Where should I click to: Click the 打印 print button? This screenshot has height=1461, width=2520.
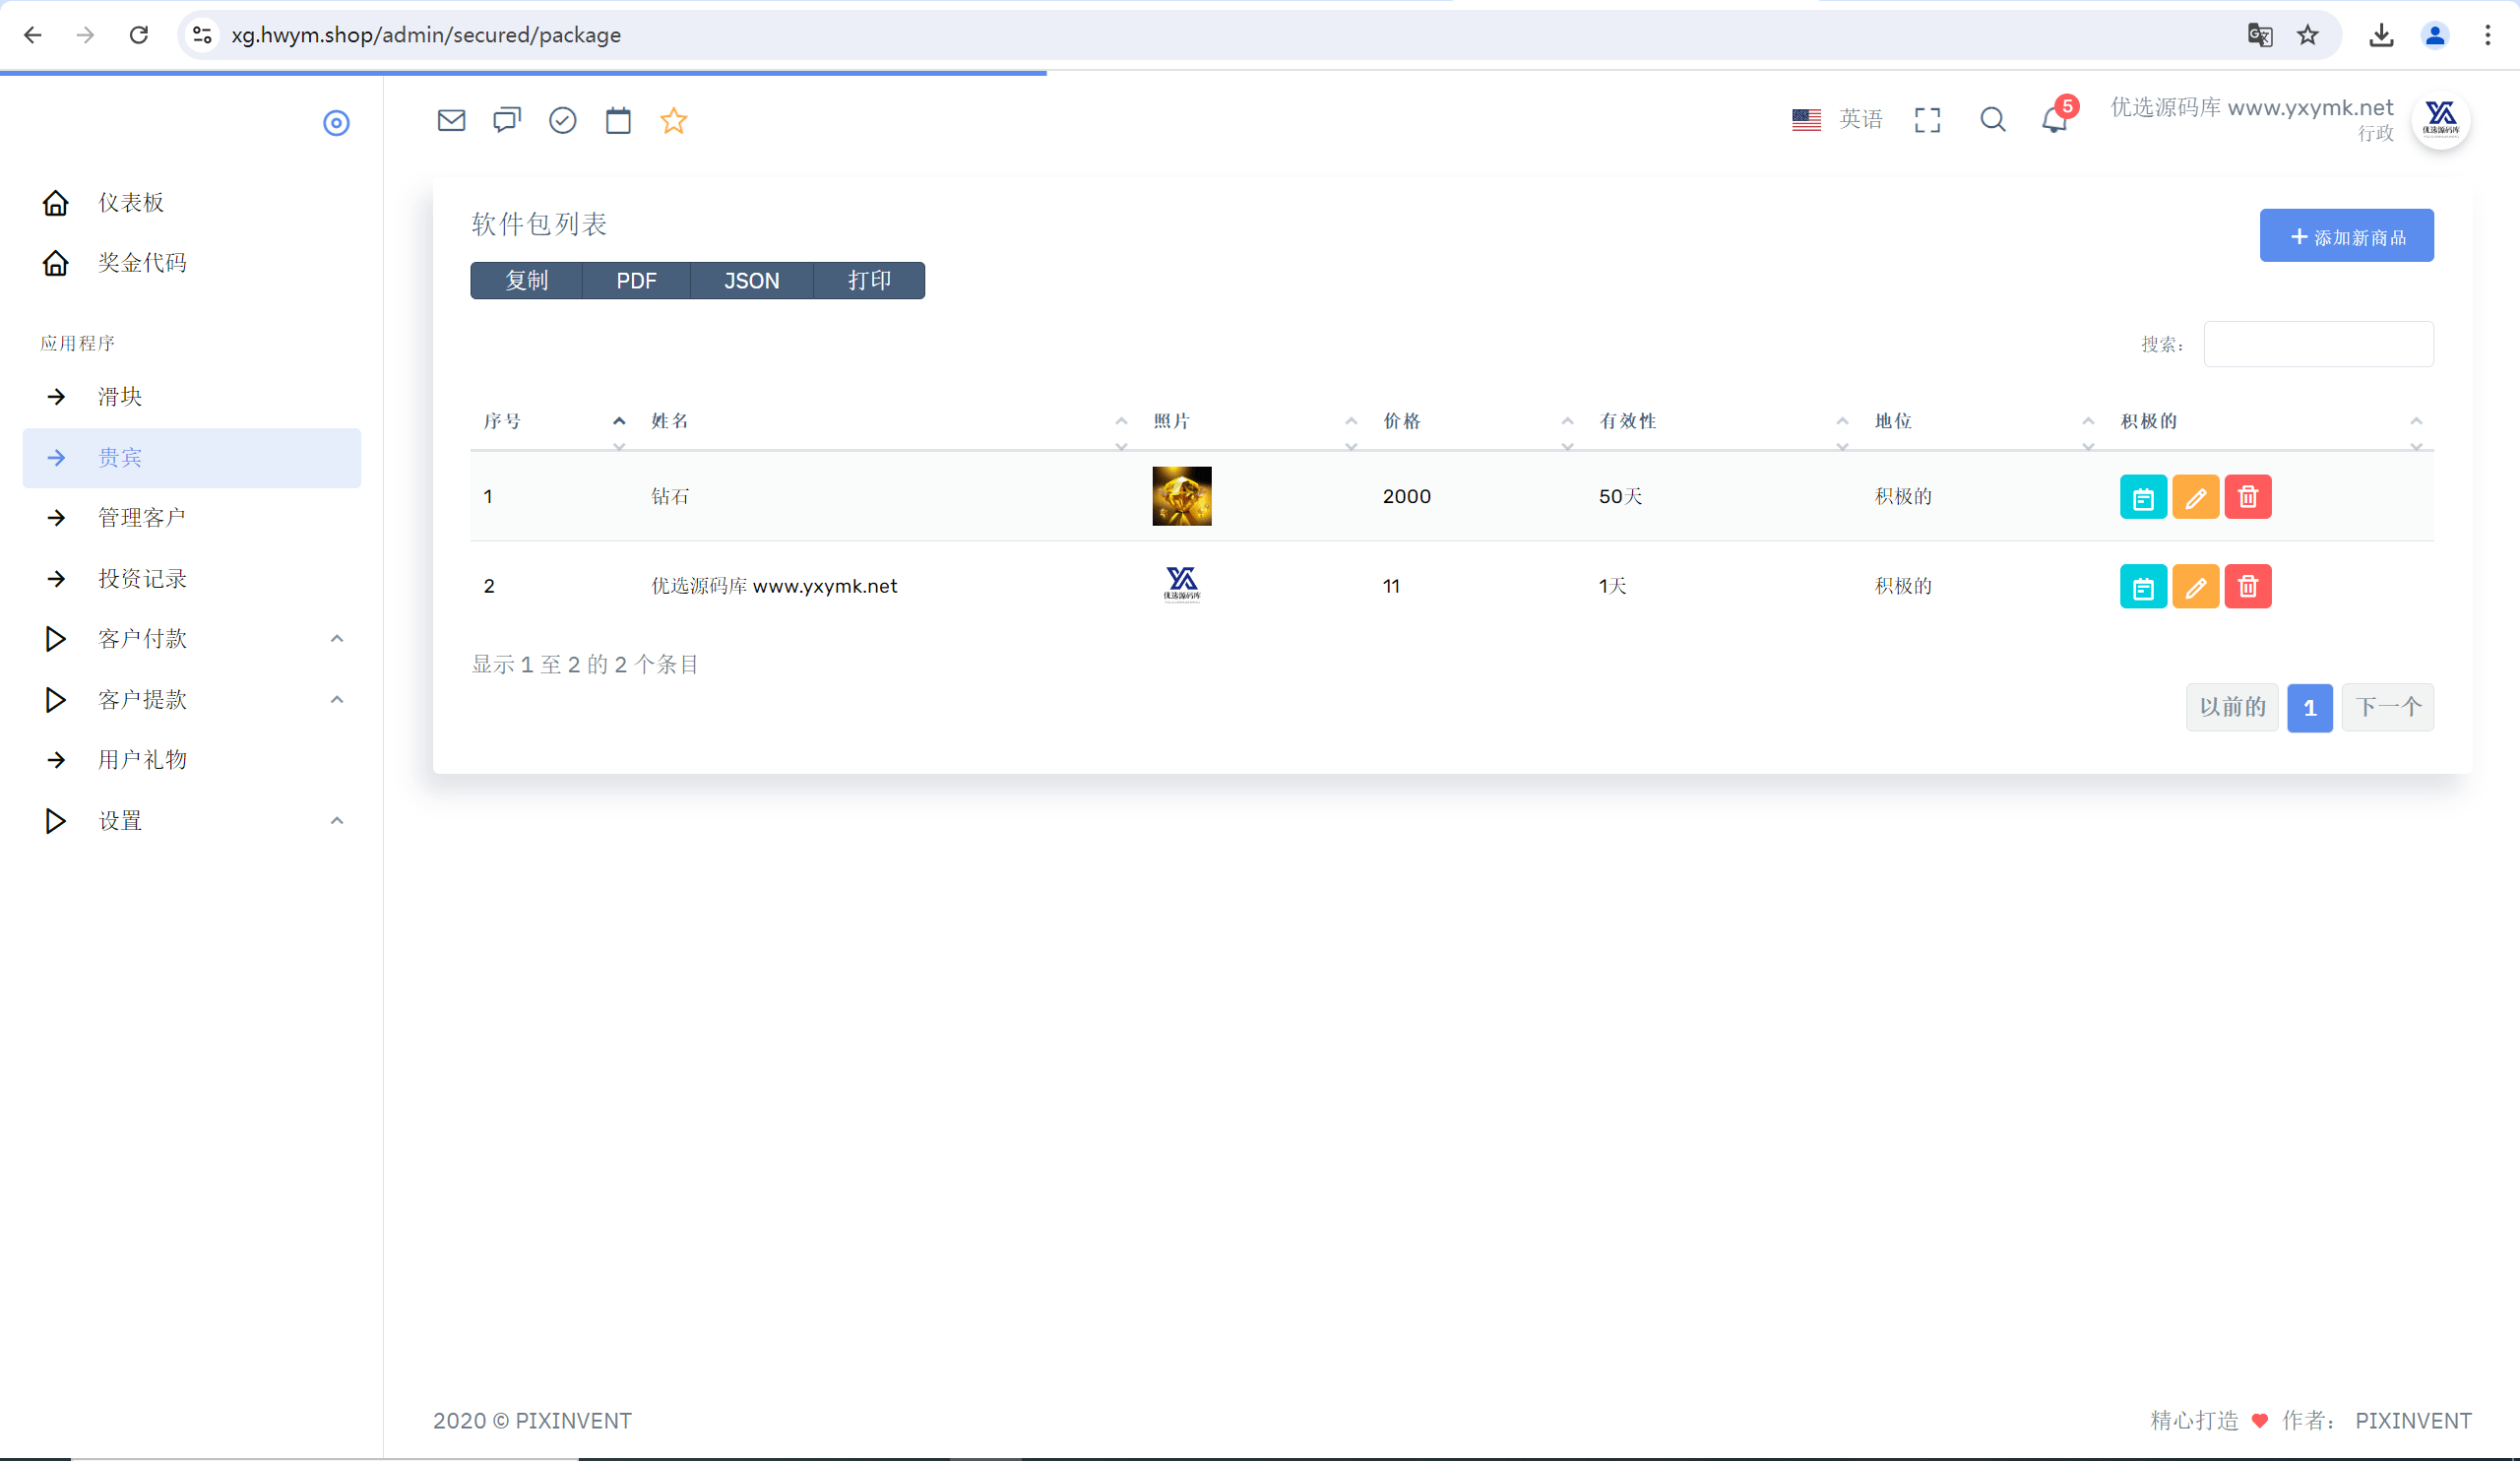pos(869,281)
